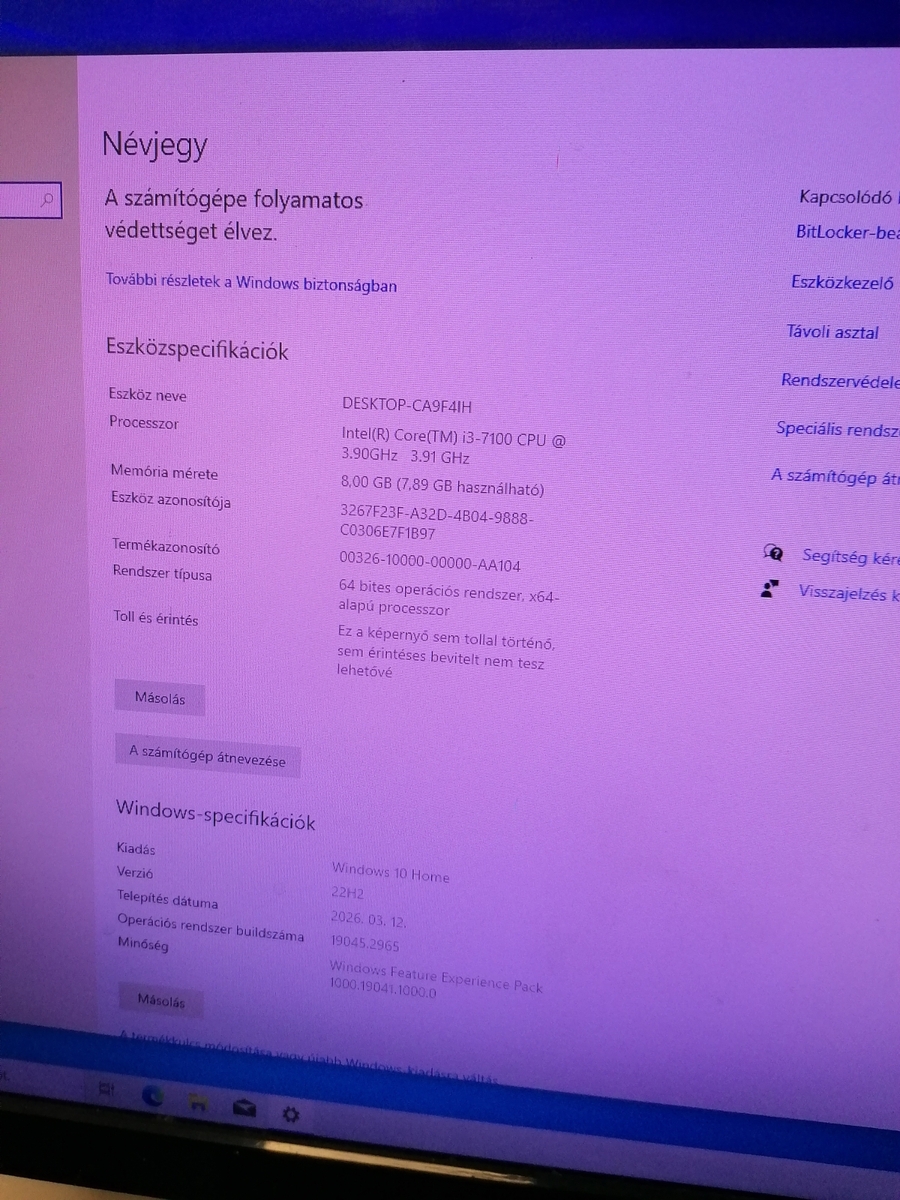Open További részletek a Windows biztonságban link
The image size is (900, 1200).
coord(251,283)
